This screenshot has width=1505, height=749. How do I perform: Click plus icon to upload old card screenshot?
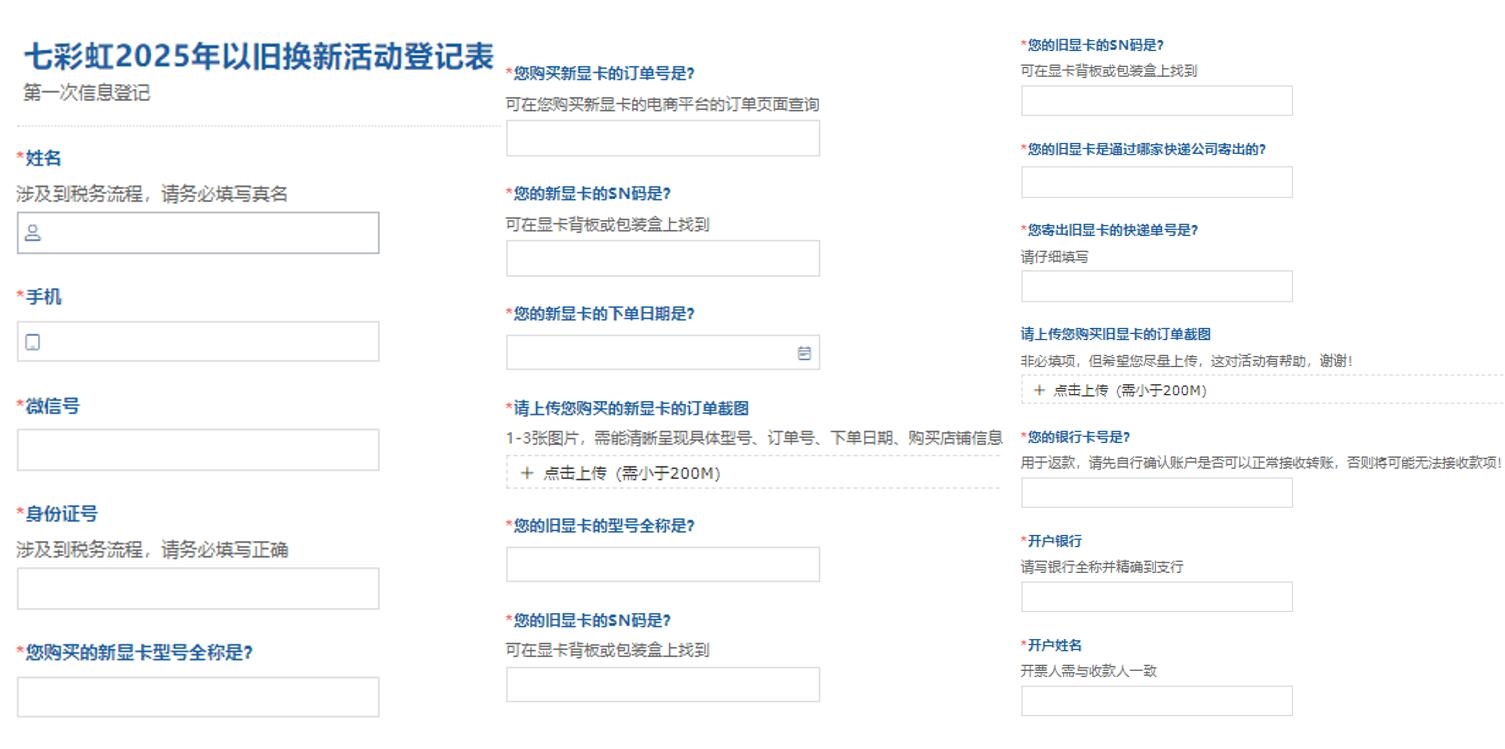tap(1039, 390)
